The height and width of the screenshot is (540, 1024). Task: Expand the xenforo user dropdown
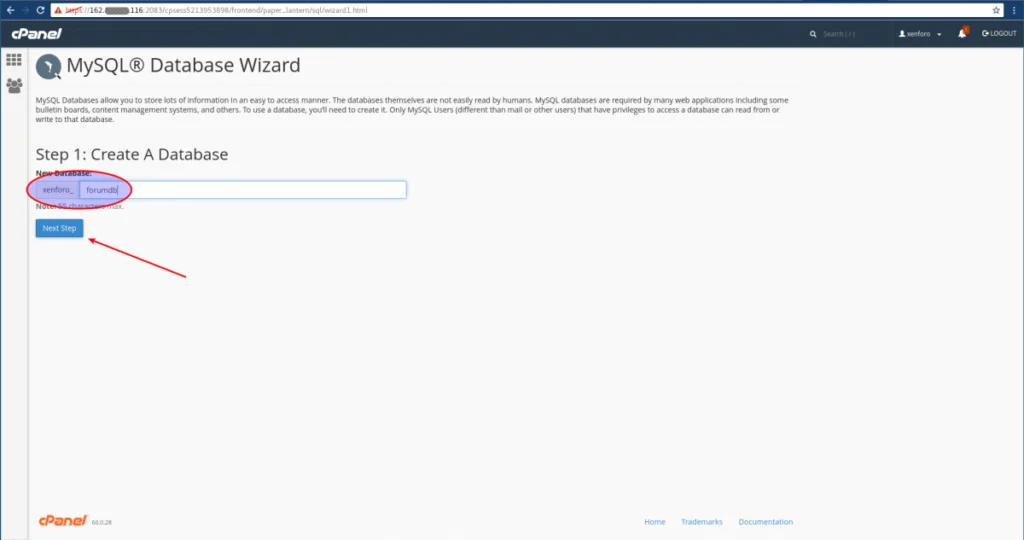[x=920, y=34]
